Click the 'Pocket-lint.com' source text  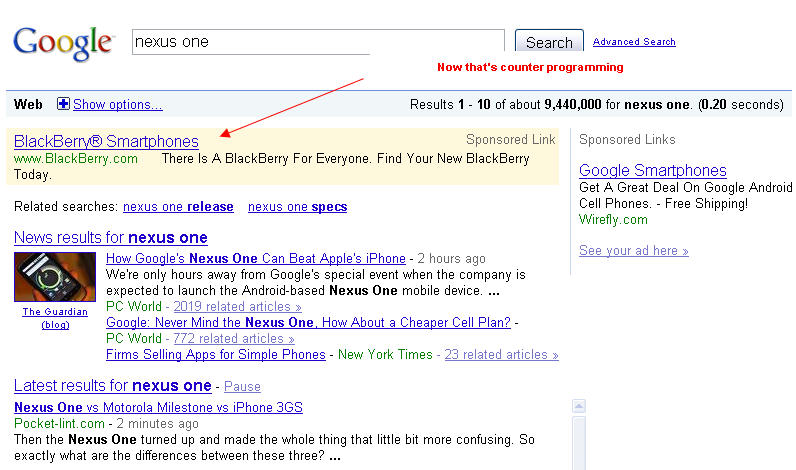59,423
